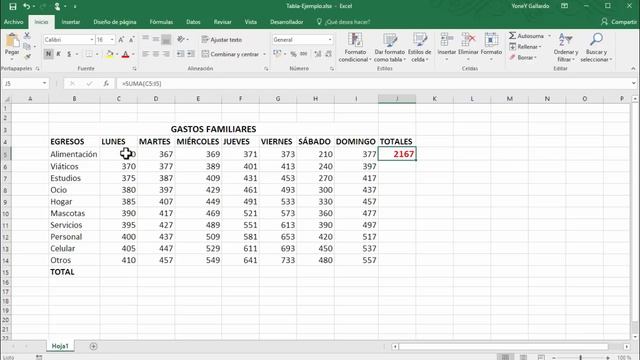Click the Cut scissors icon
The width and height of the screenshot is (640, 360).
[x=27, y=36]
